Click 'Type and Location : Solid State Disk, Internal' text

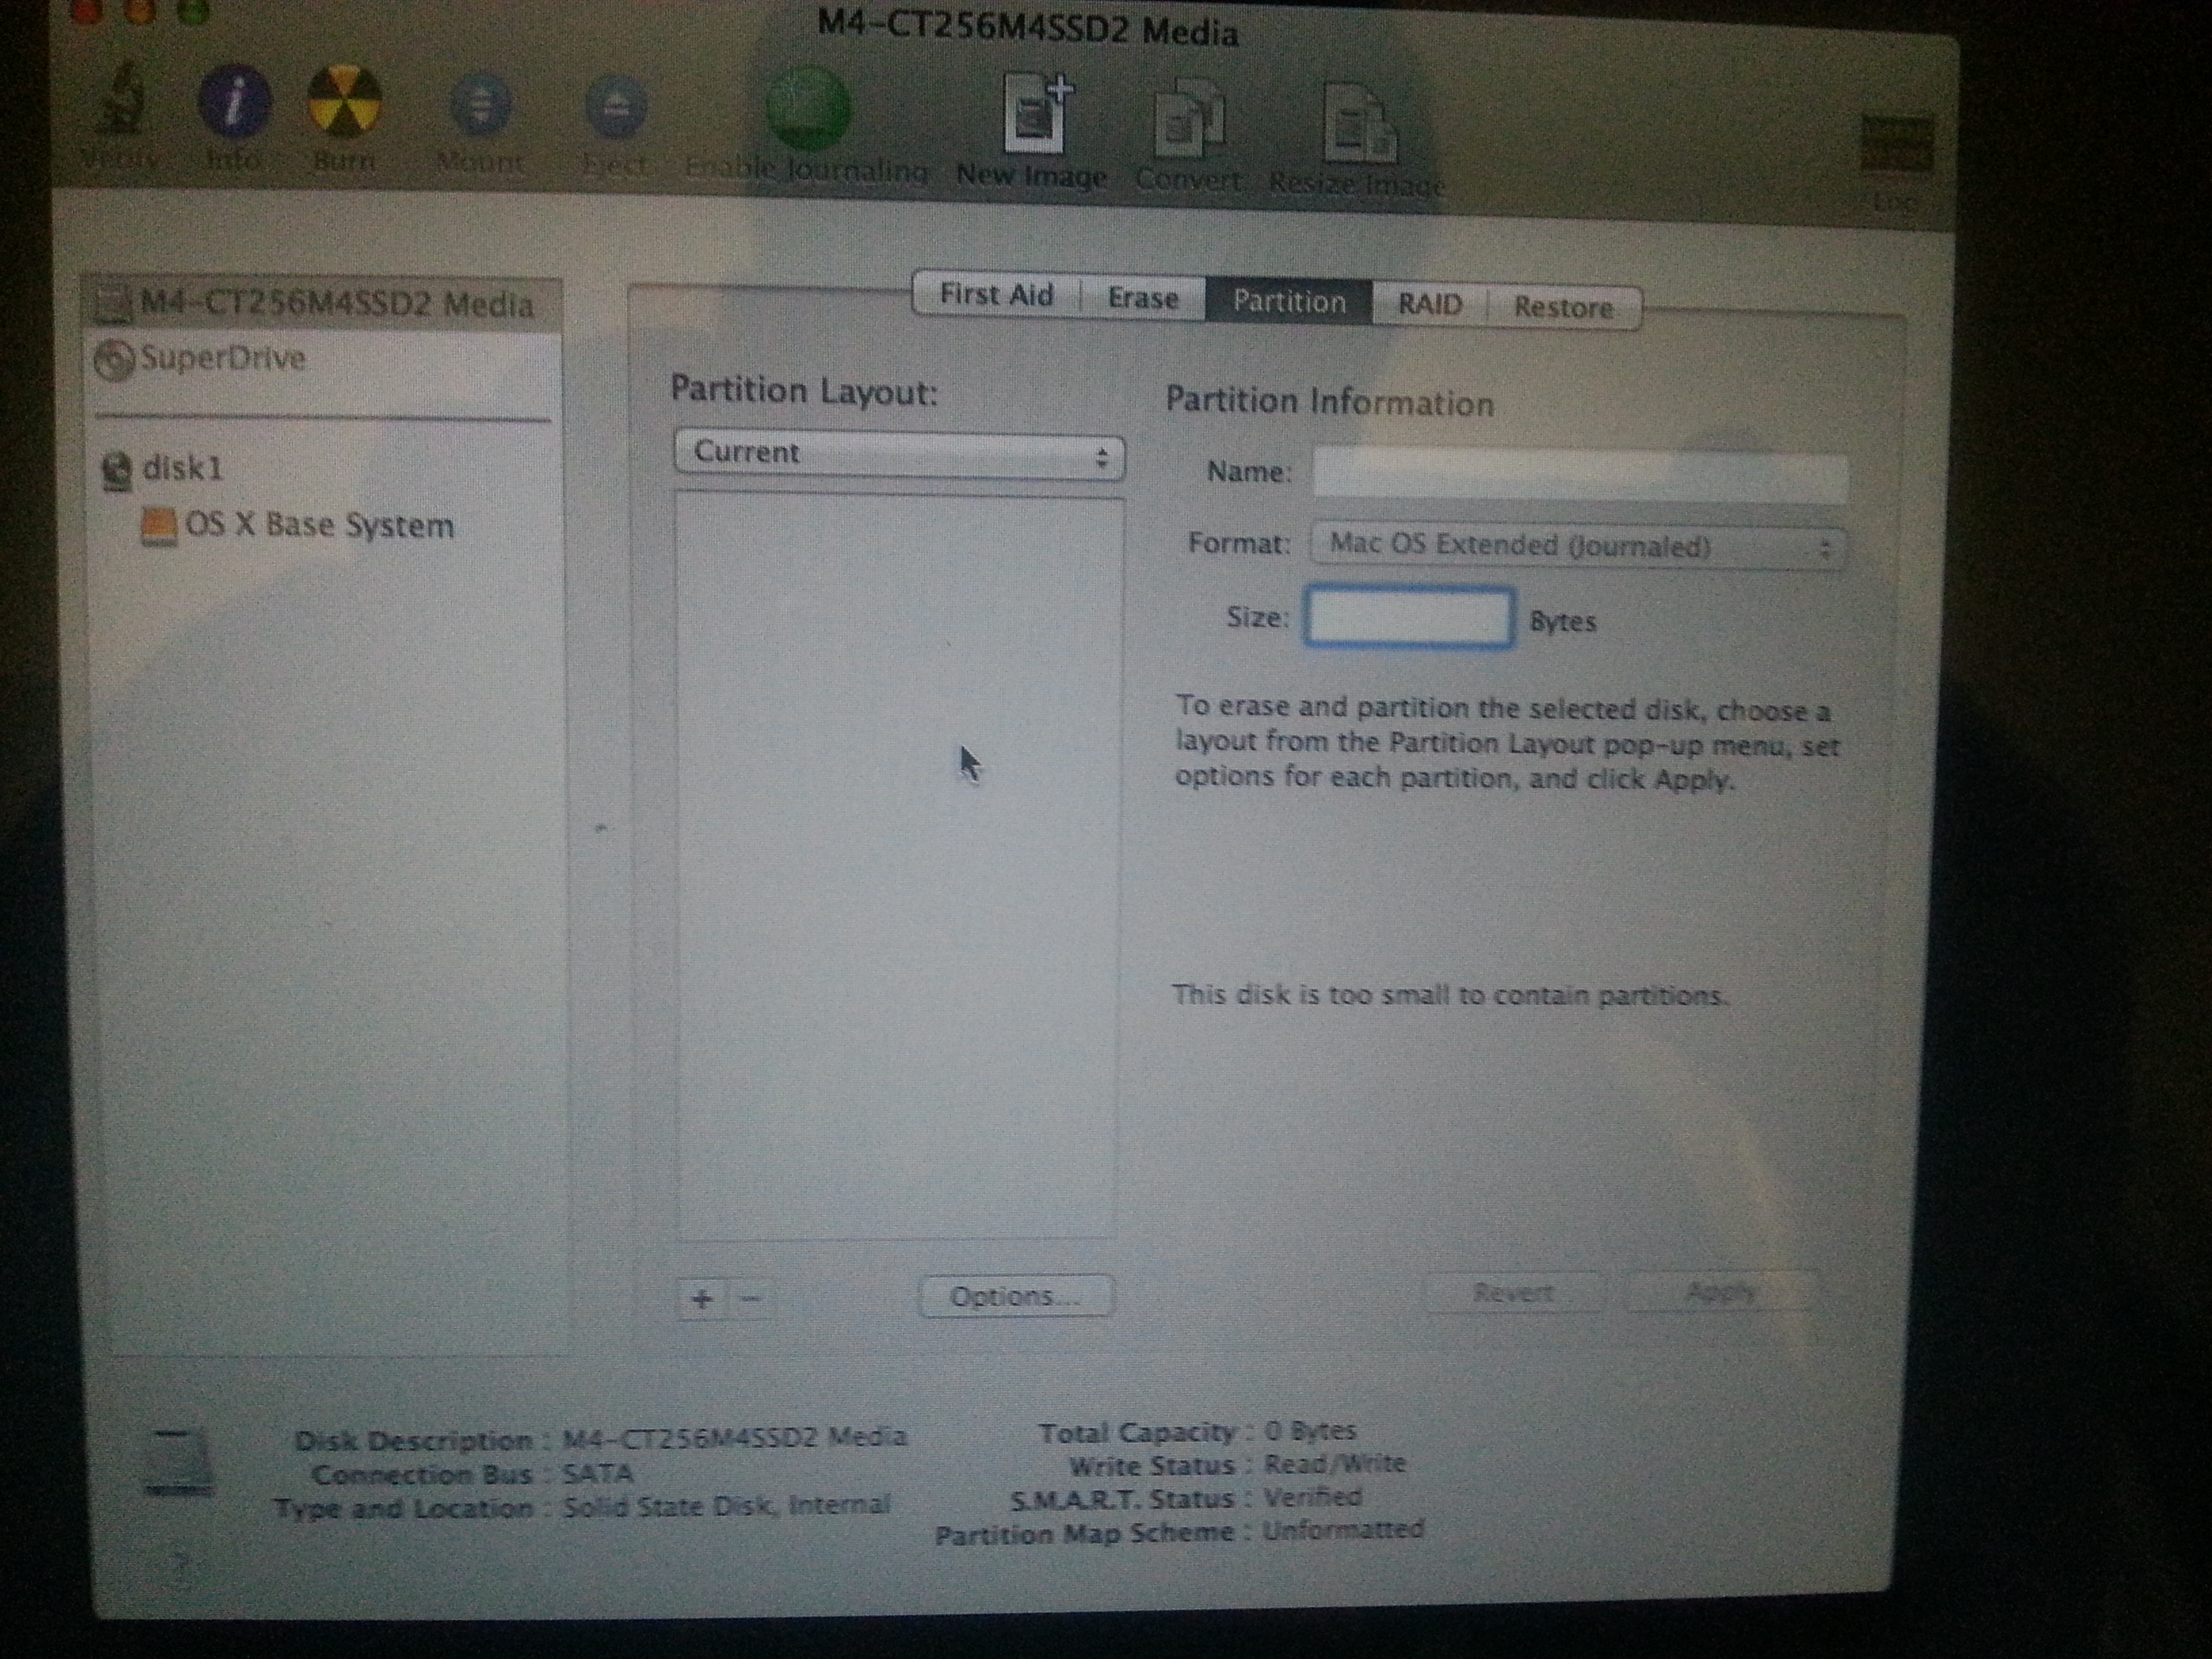(x=582, y=1507)
